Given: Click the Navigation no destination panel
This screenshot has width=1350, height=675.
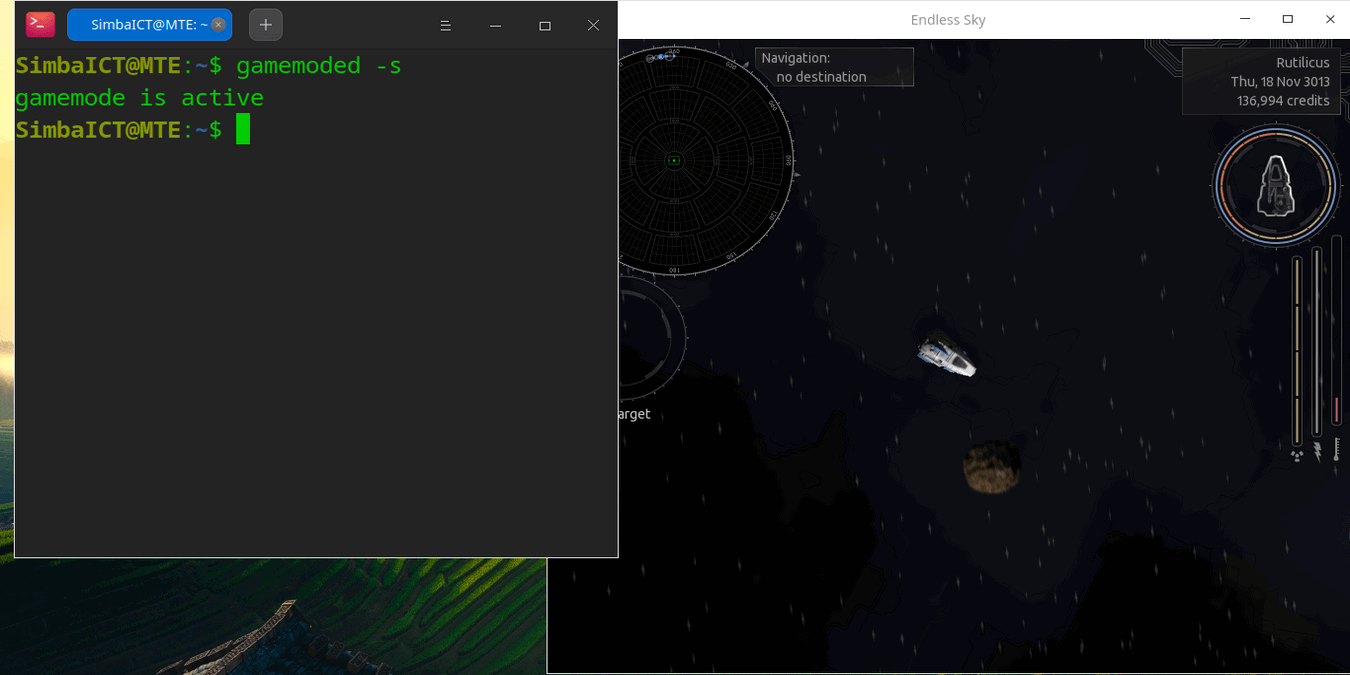Looking at the screenshot, I should (x=834, y=66).
